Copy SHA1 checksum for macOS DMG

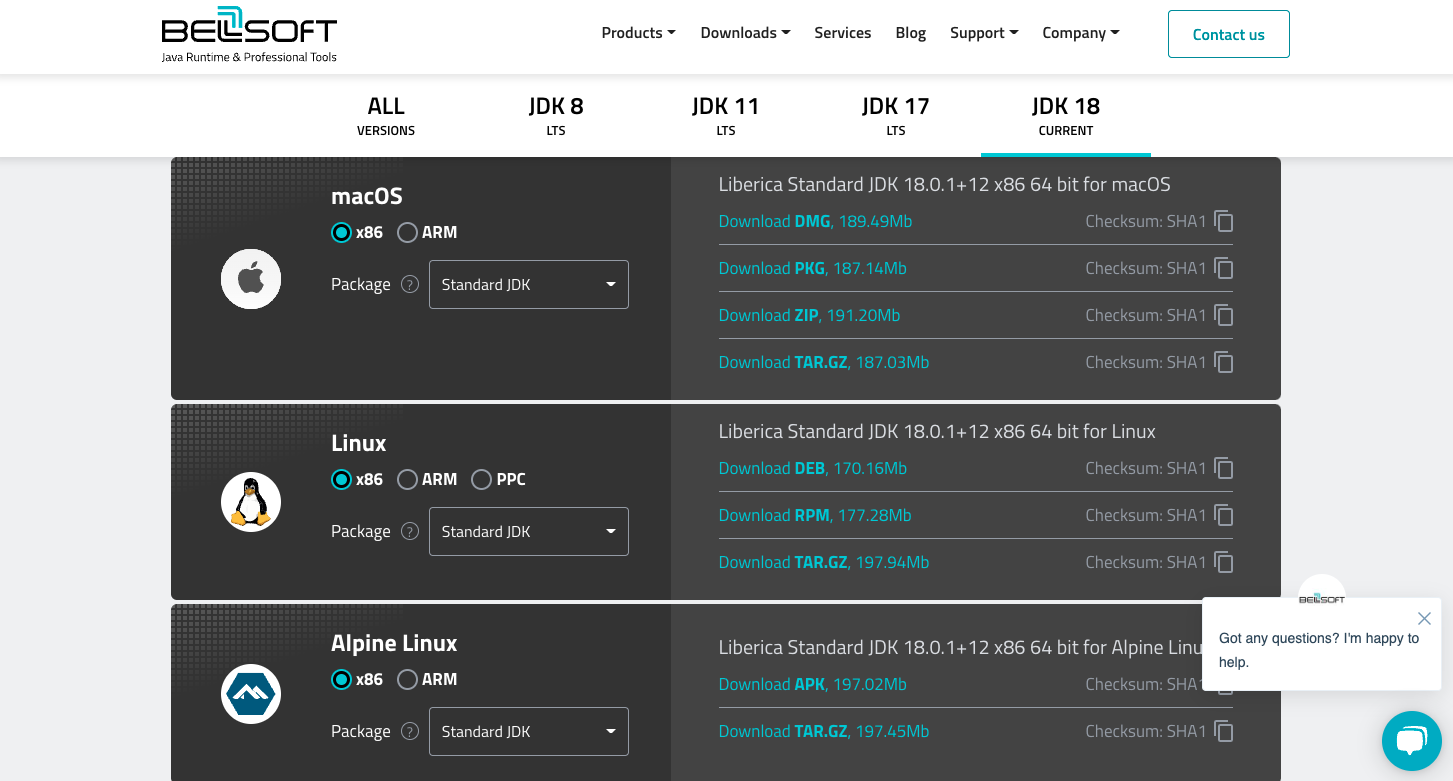click(1224, 221)
